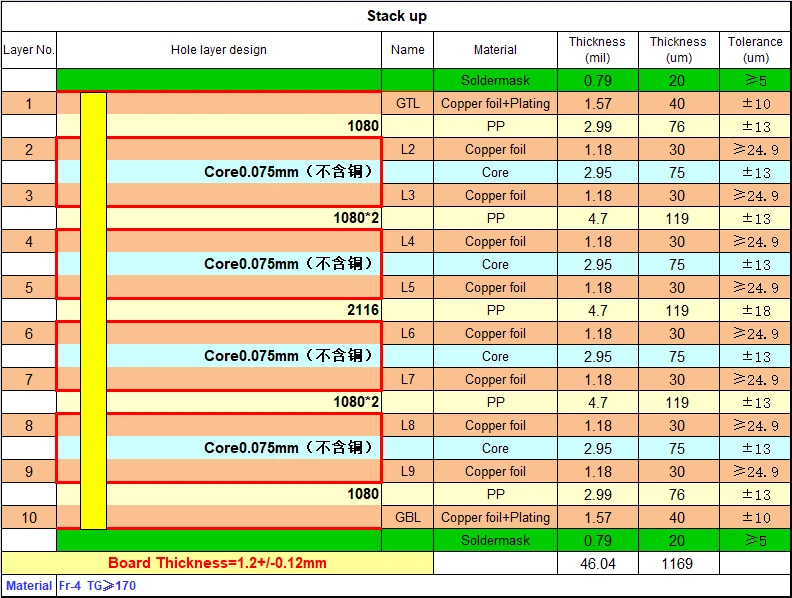Click 76 um thickness below layer 1
This screenshot has width=792, height=598.
point(678,127)
